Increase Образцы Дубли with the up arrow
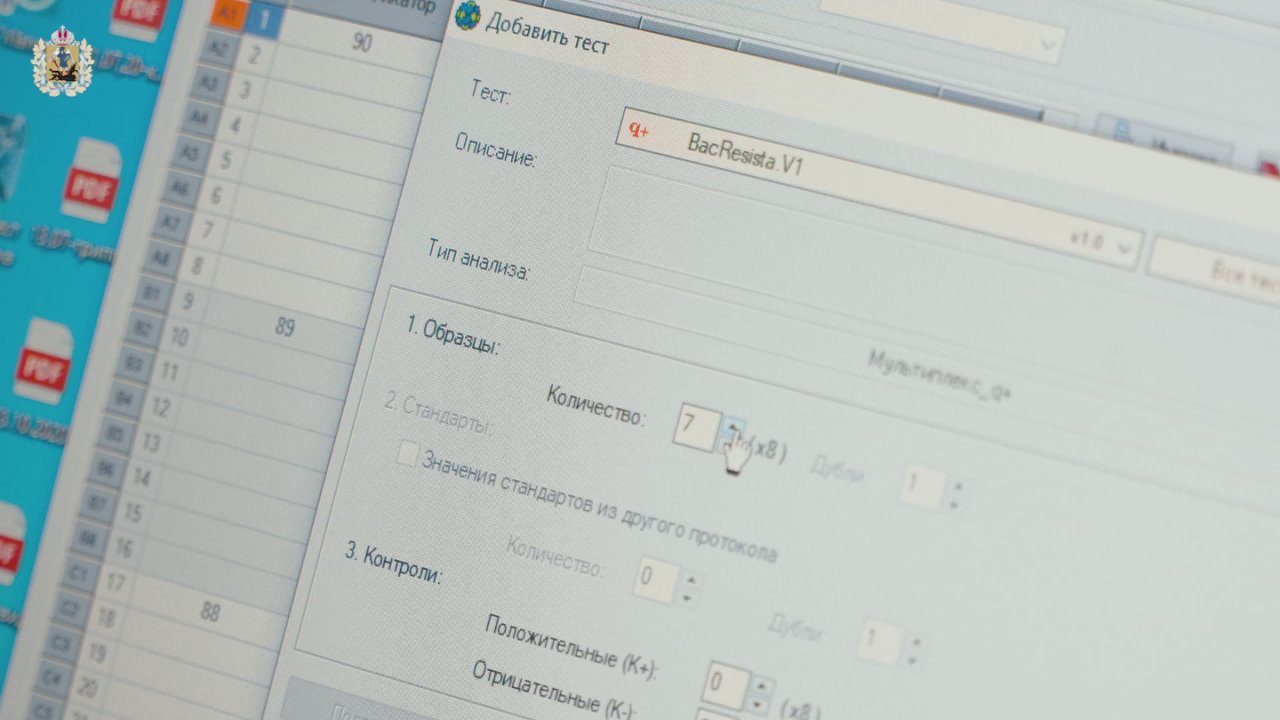This screenshot has width=1280, height=720. coord(958,486)
